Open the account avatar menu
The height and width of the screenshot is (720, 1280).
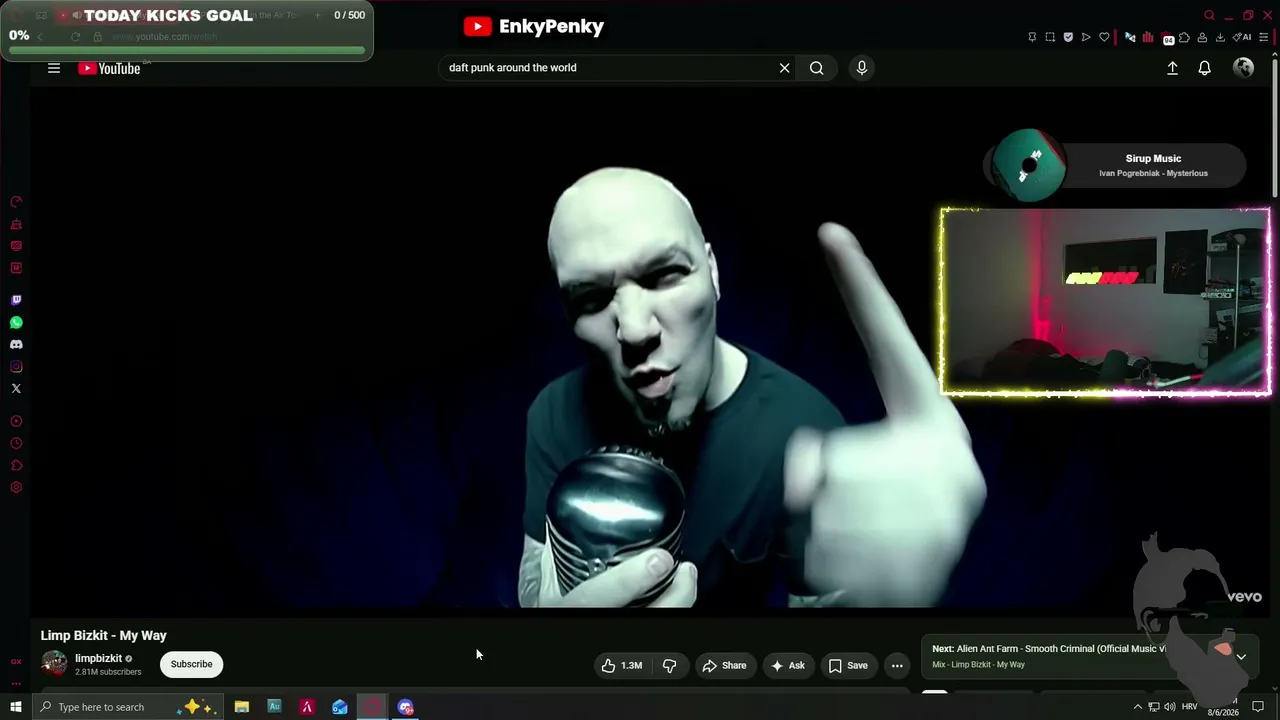click(x=1244, y=68)
